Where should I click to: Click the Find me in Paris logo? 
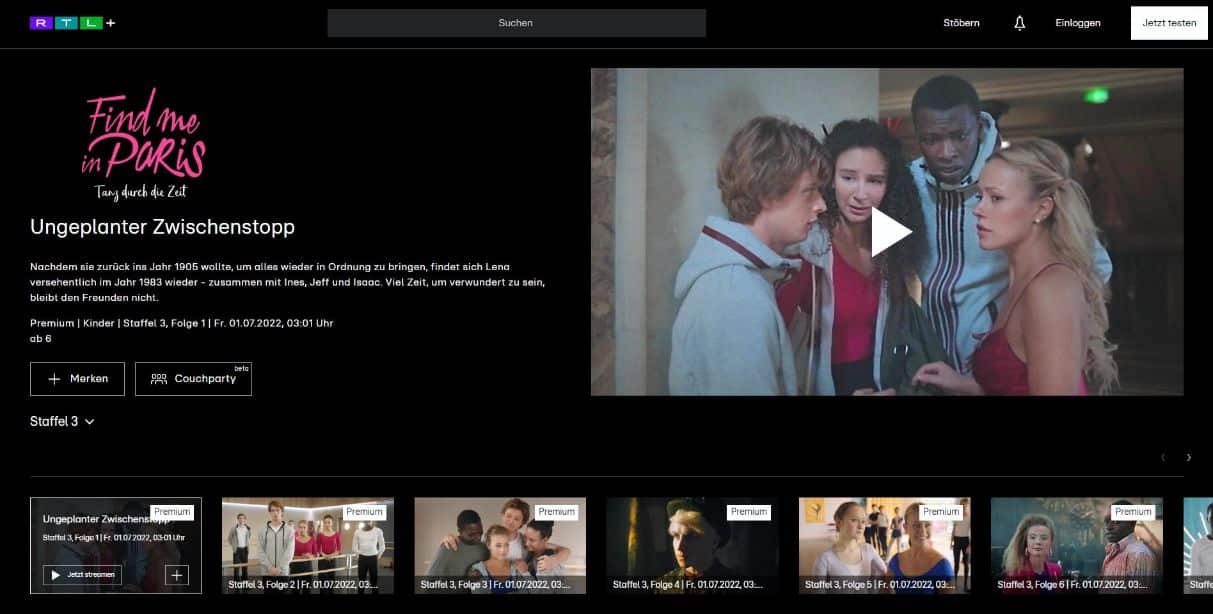pos(144,143)
